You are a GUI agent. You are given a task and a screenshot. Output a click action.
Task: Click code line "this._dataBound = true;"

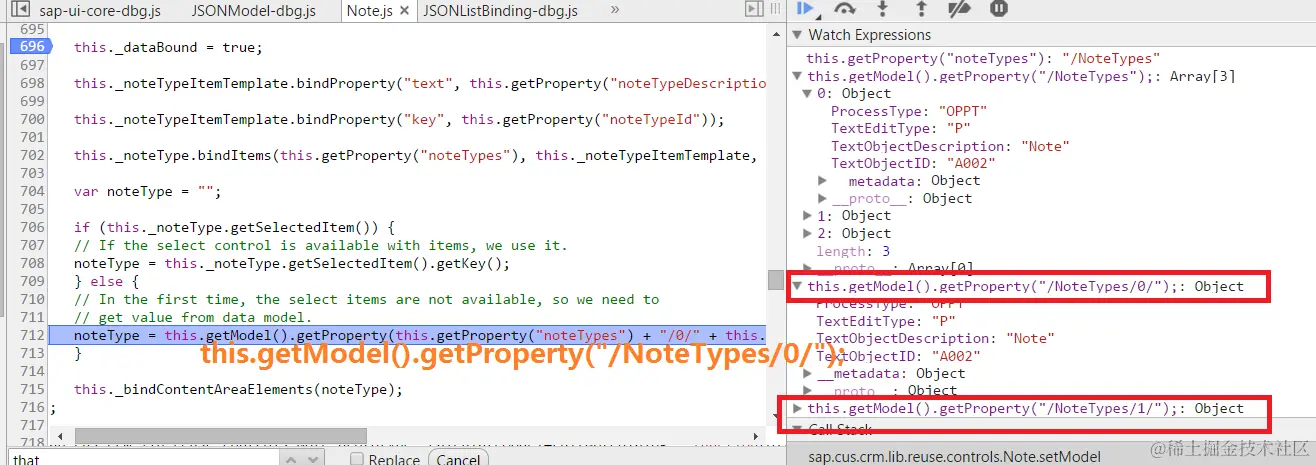(x=168, y=47)
